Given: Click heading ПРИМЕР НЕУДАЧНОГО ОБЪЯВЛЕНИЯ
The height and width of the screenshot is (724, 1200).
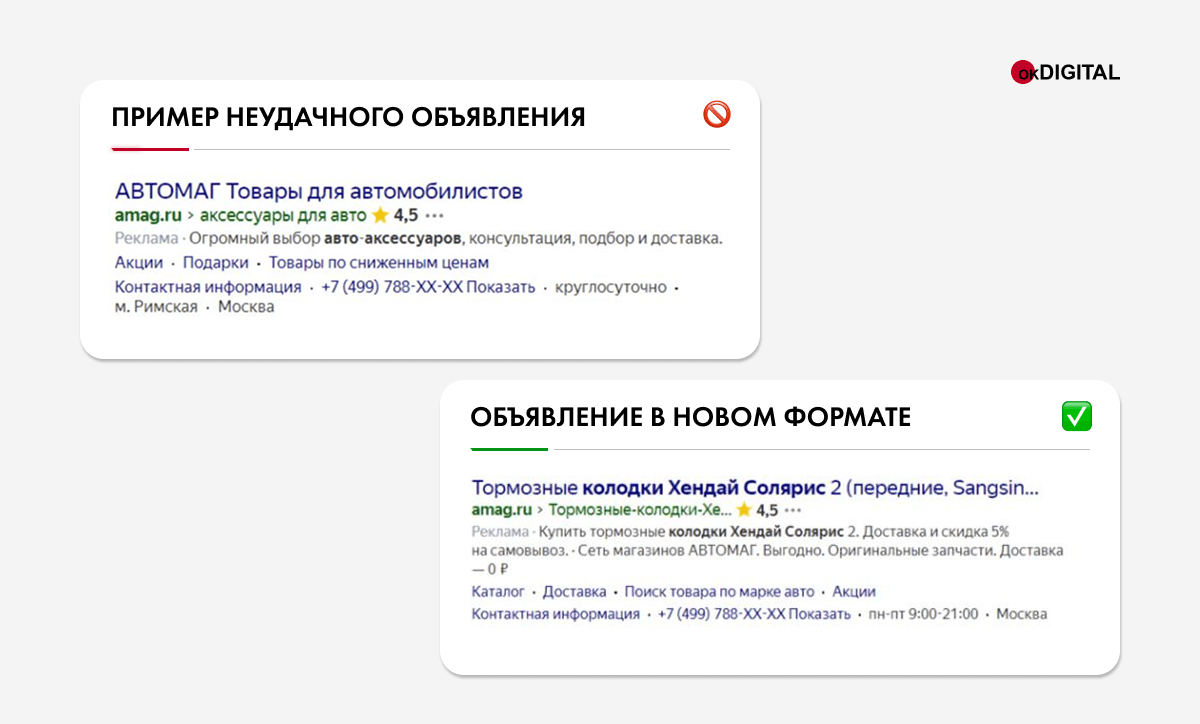Looking at the screenshot, I should [x=349, y=117].
